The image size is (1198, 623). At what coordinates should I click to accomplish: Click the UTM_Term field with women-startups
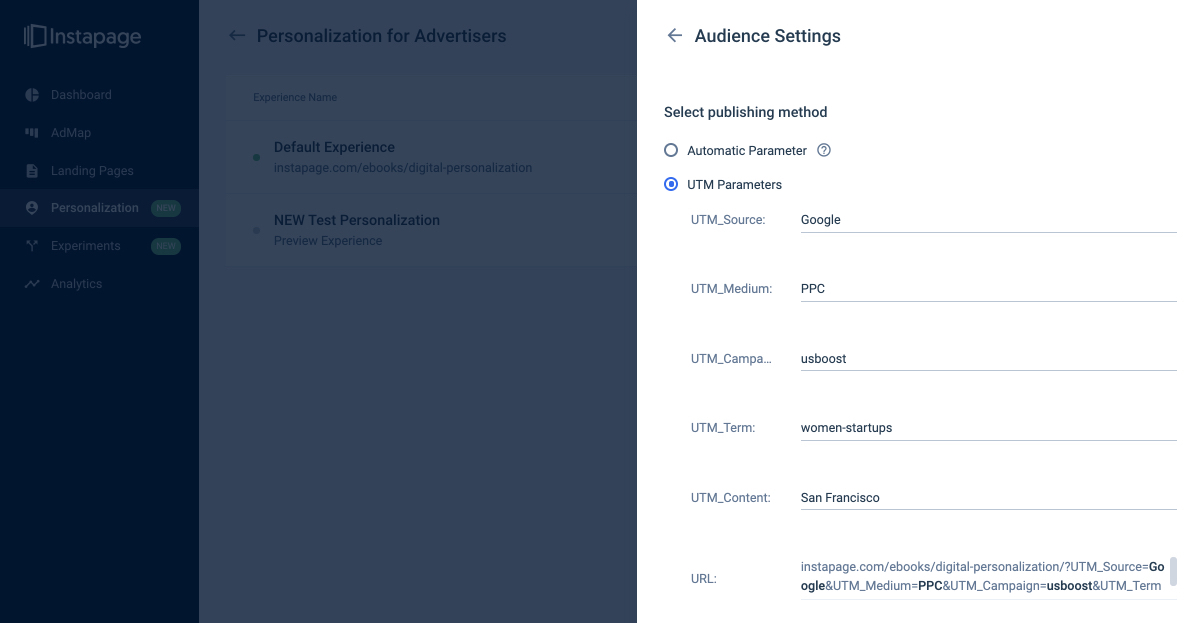pos(986,428)
